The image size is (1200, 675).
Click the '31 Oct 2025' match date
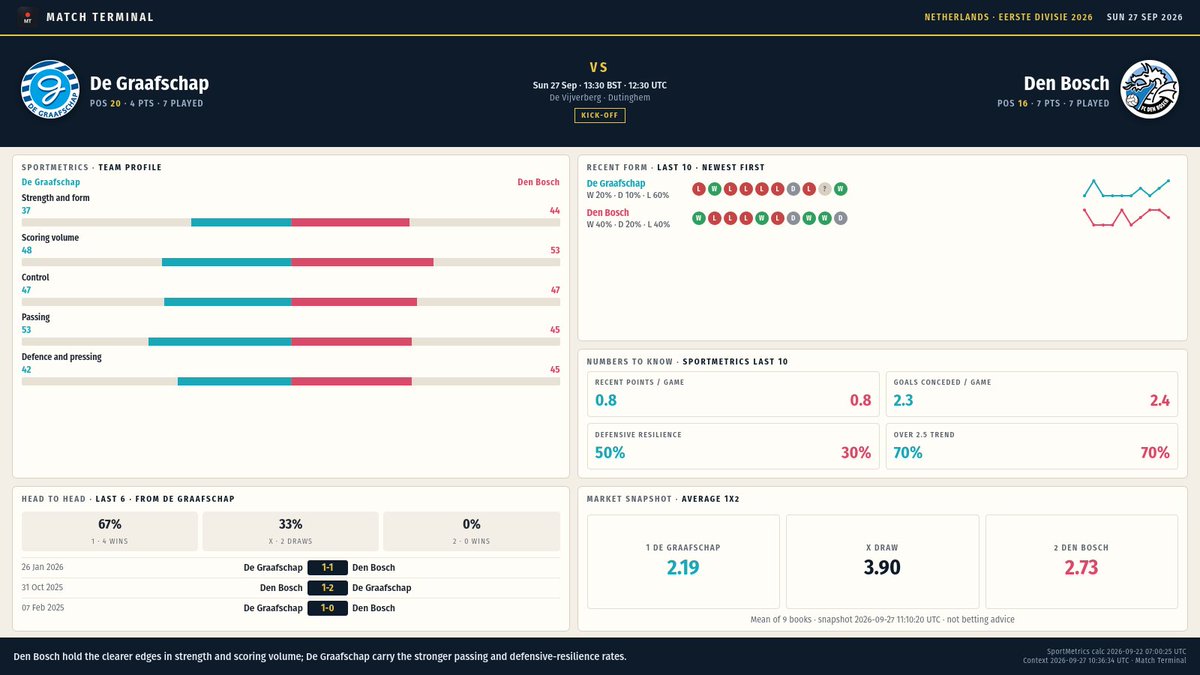43,588
